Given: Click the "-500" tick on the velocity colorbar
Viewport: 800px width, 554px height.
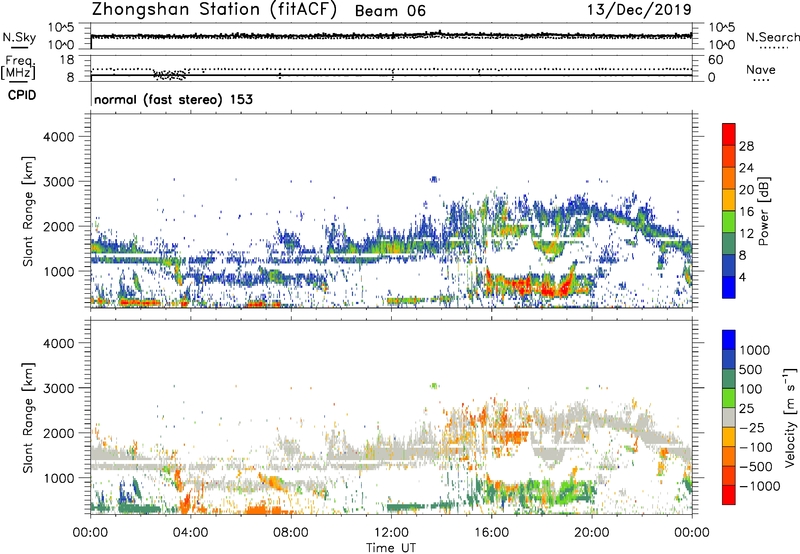Looking at the screenshot, I should pyautogui.click(x=756, y=467).
